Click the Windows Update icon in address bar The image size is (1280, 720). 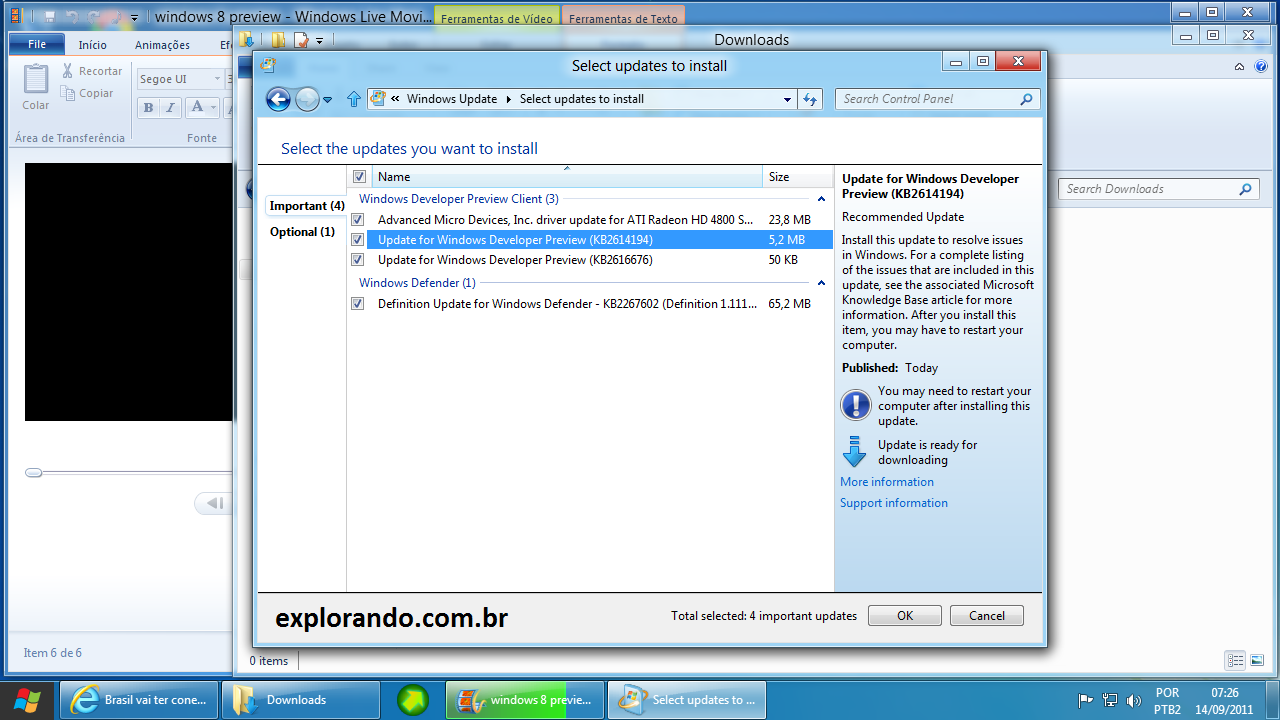377,98
